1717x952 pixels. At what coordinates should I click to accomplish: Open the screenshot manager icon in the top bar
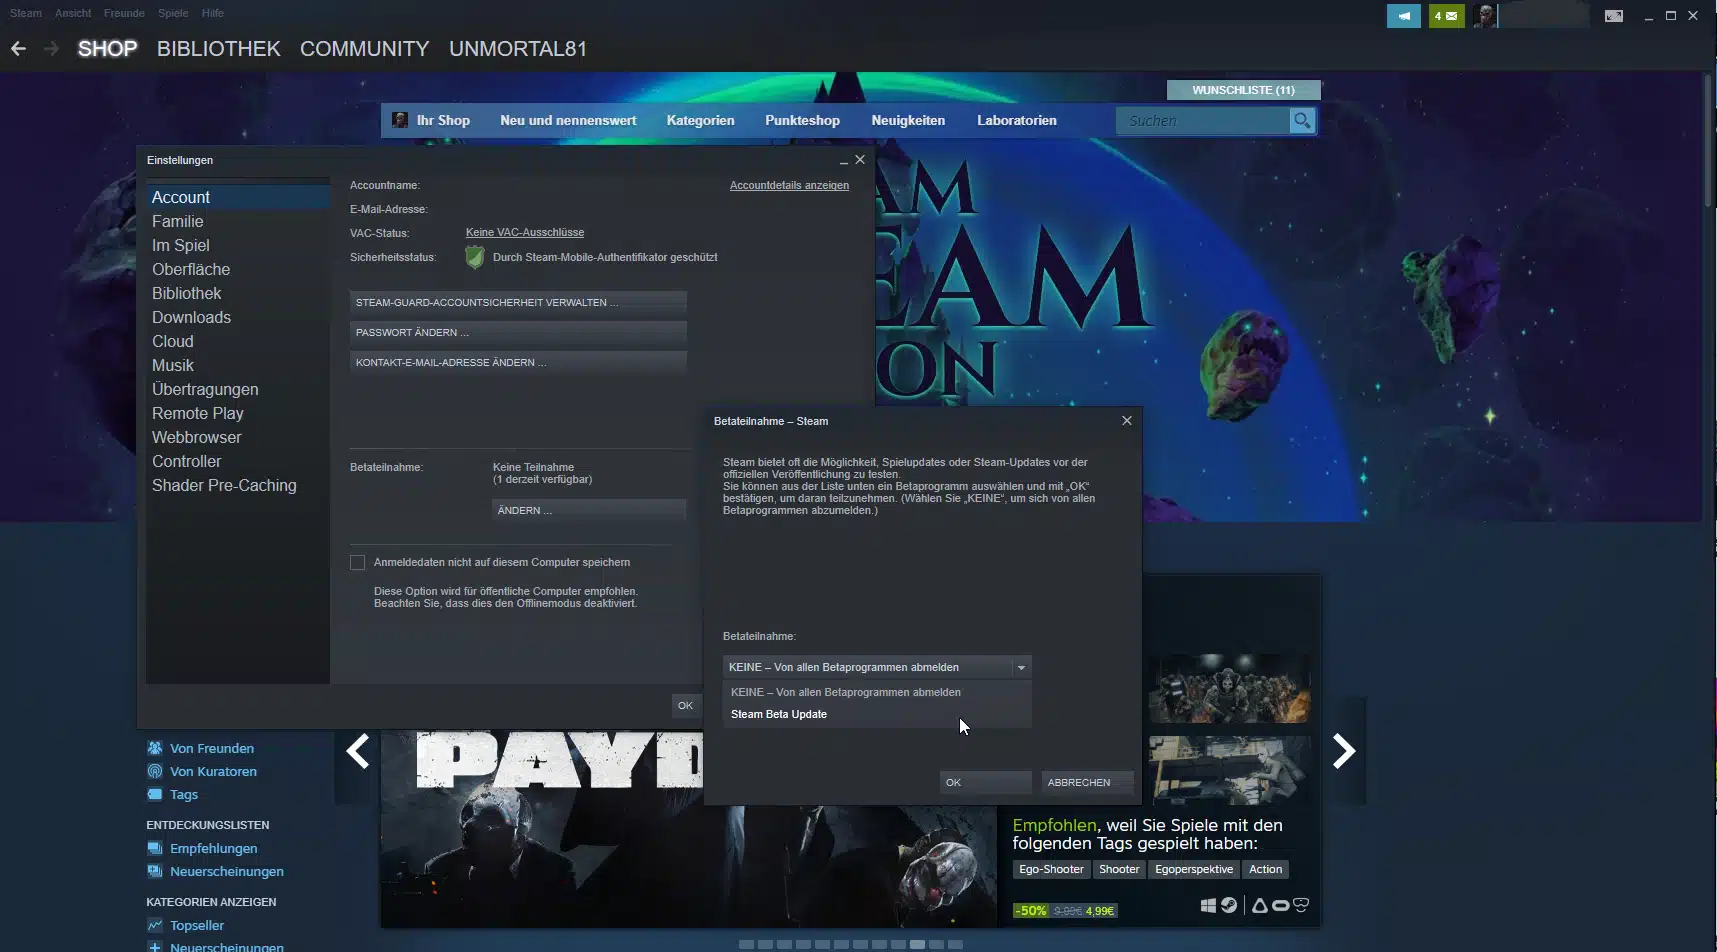(1613, 16)
